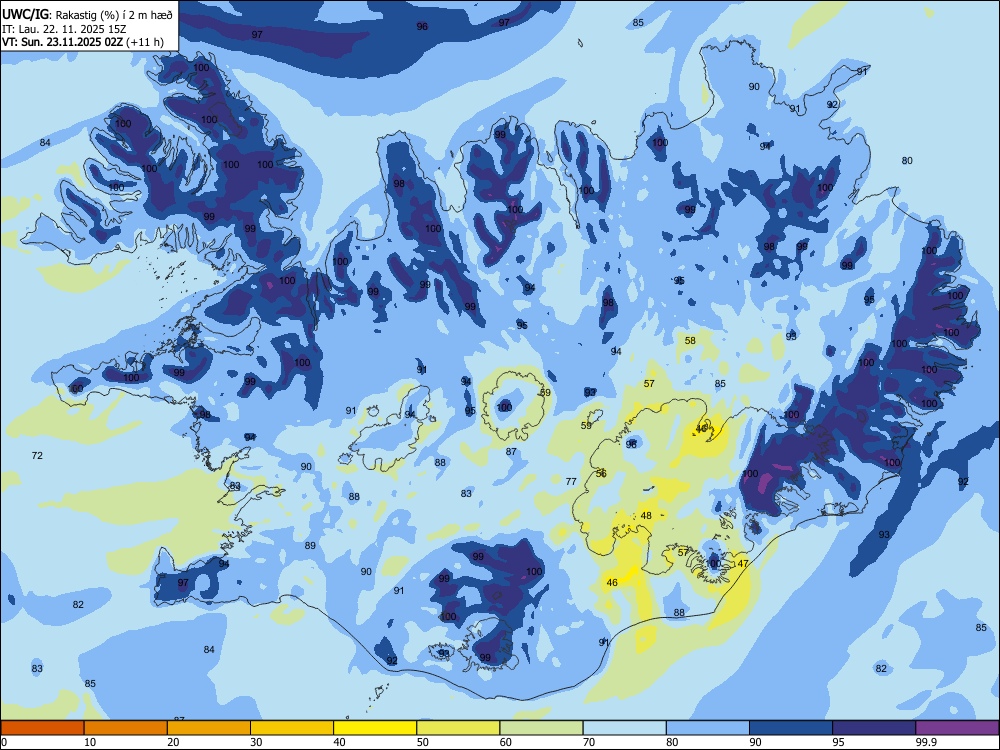Click the title text 'Rakastig (%) í 2 m hæð'
The height and width of the screenshot is (750, 1000).
coord(114,15)
